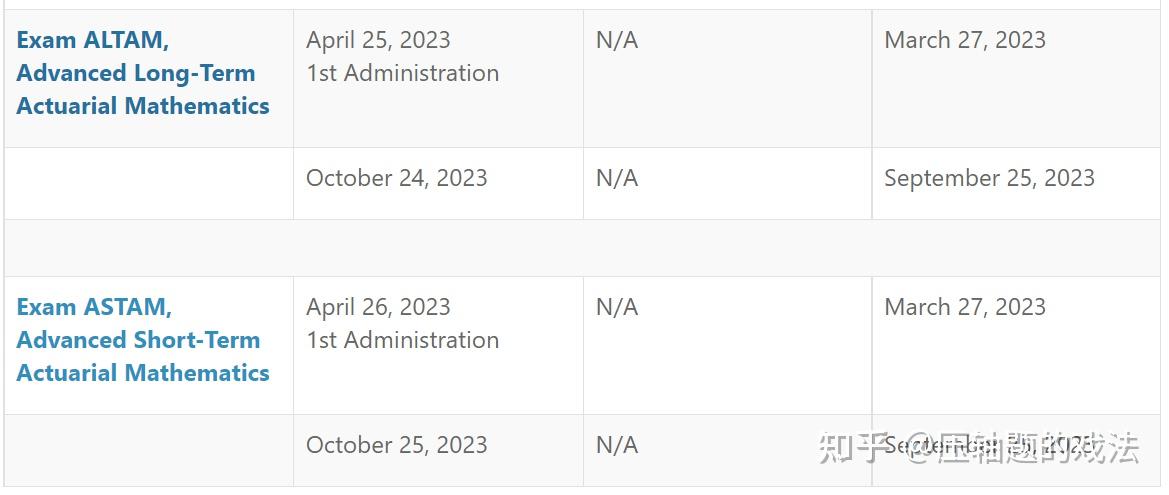The width and height of the screenshot is (1169, 495).
Task: Click the blank cell left of October 24
Action: pyautogui.click(x=148, y=183)
